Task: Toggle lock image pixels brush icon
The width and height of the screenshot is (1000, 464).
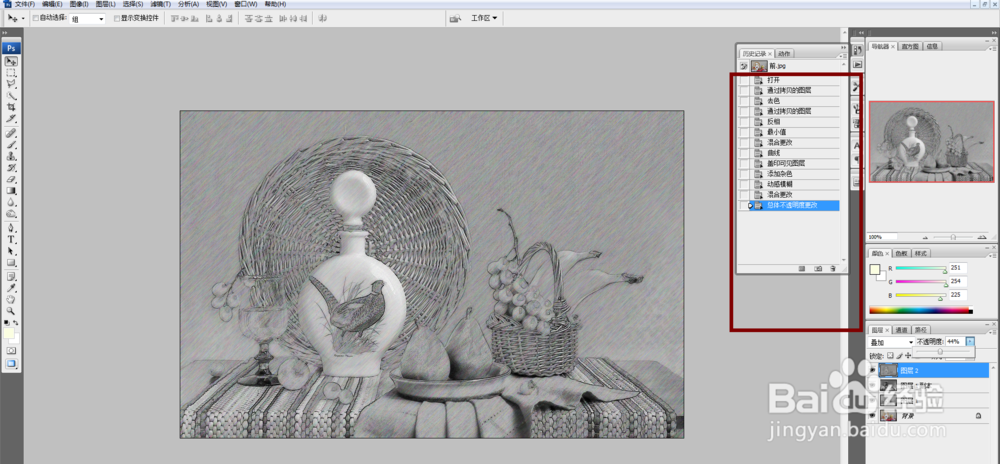Action: click(x=899, y=356)
